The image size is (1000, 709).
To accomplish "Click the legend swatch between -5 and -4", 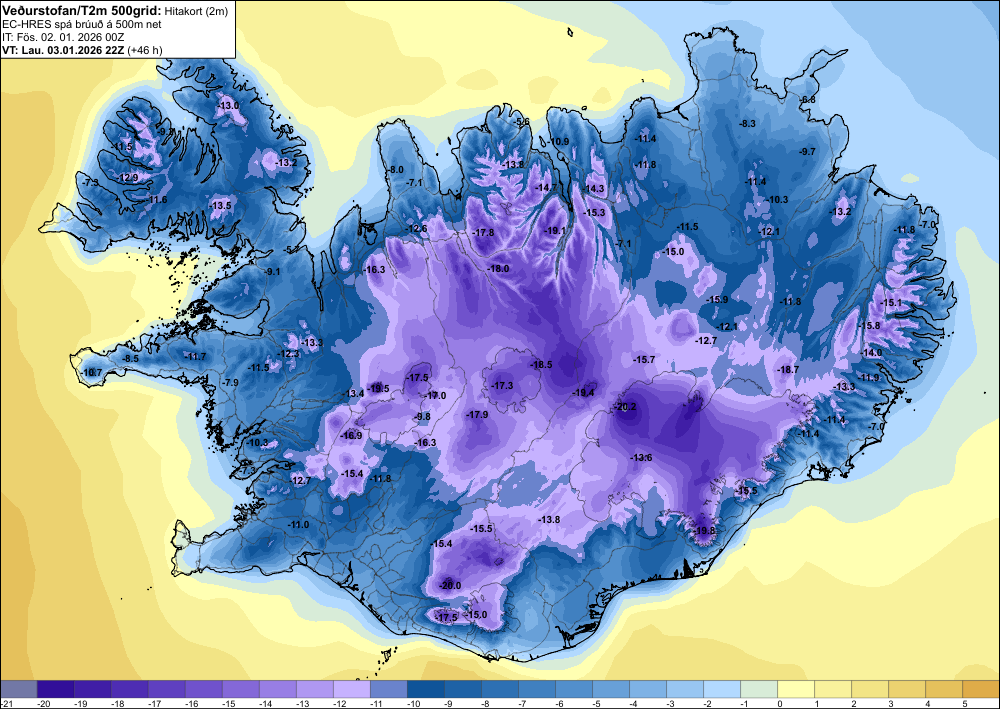I will point(611,689).
